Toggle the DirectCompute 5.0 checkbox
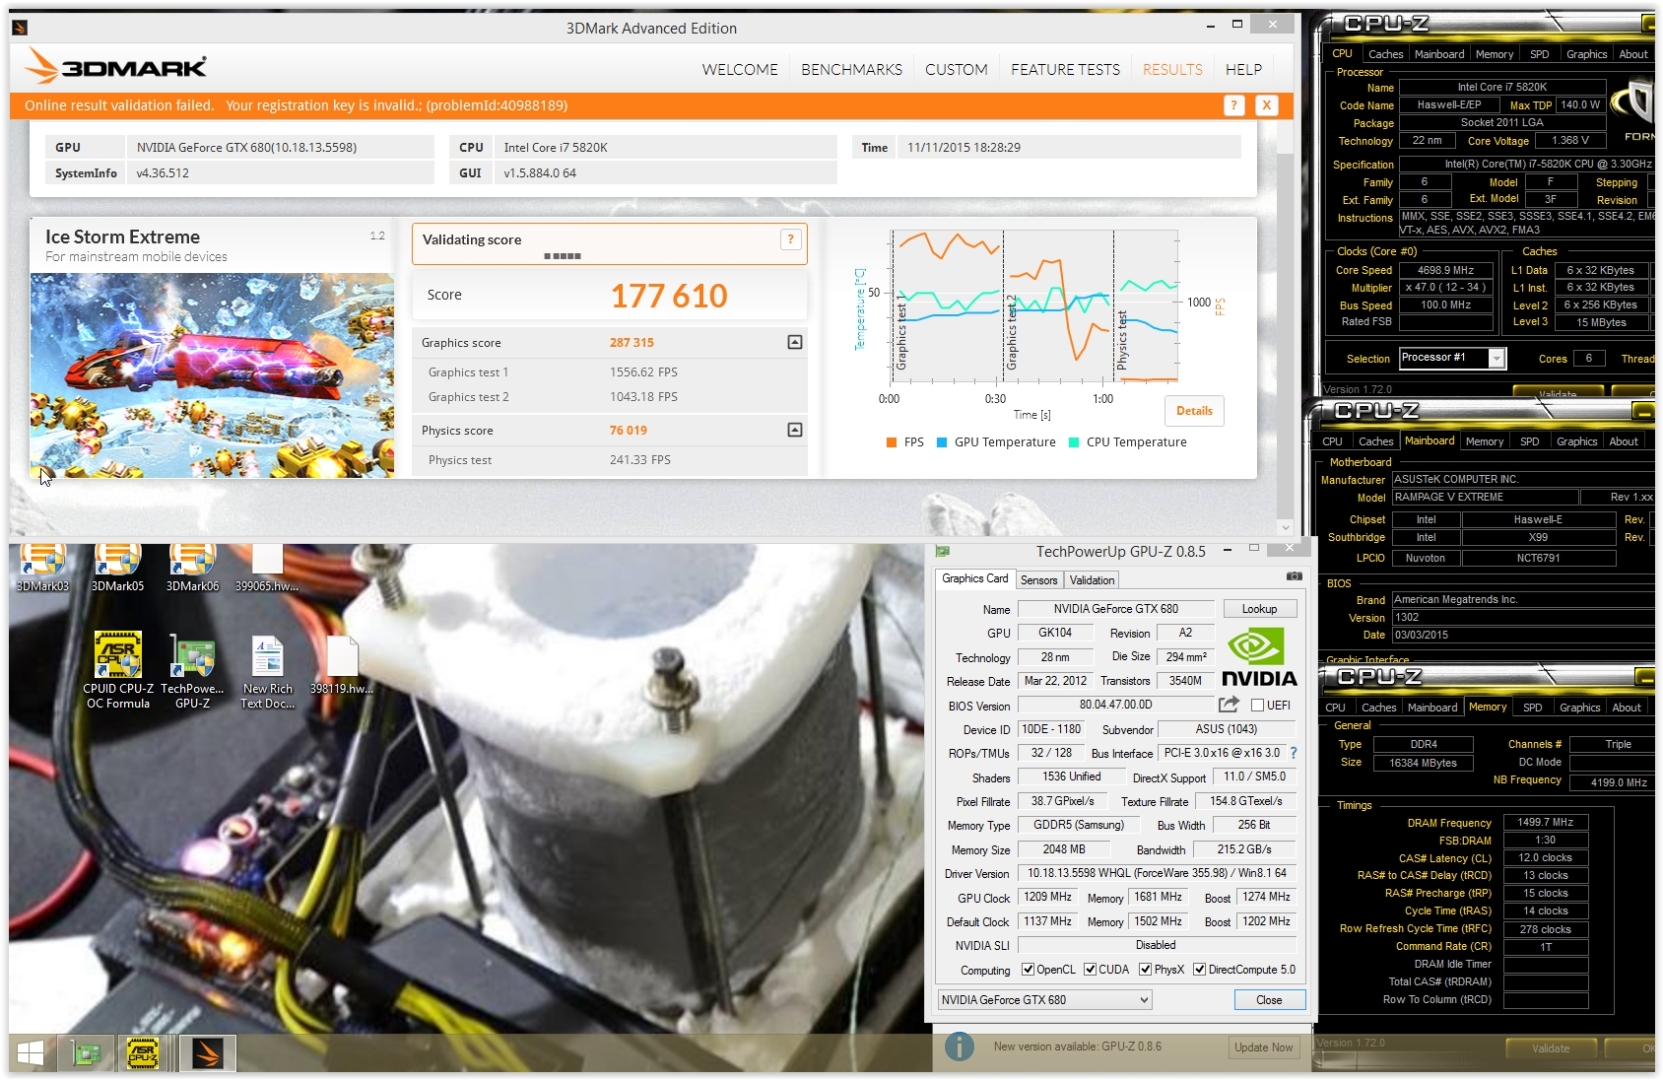This screenshot has height=1080, width=1663. pyautogui.click(x=1199, y=969)
